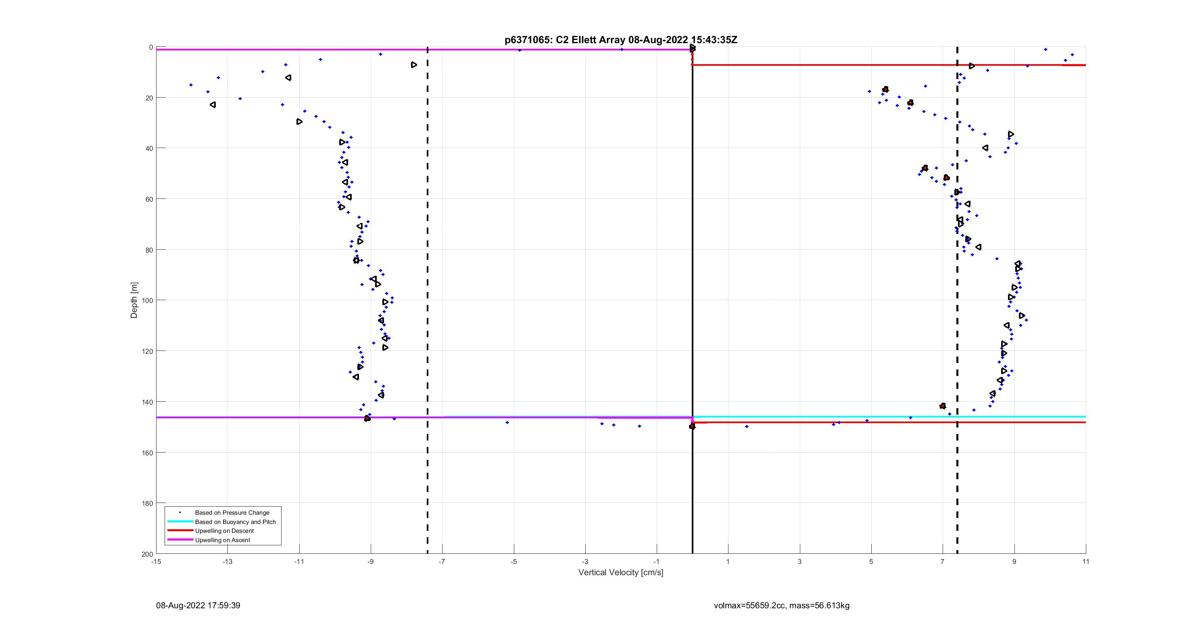
Task: Click the cyan line sample in legend
Action: point(178,521)
